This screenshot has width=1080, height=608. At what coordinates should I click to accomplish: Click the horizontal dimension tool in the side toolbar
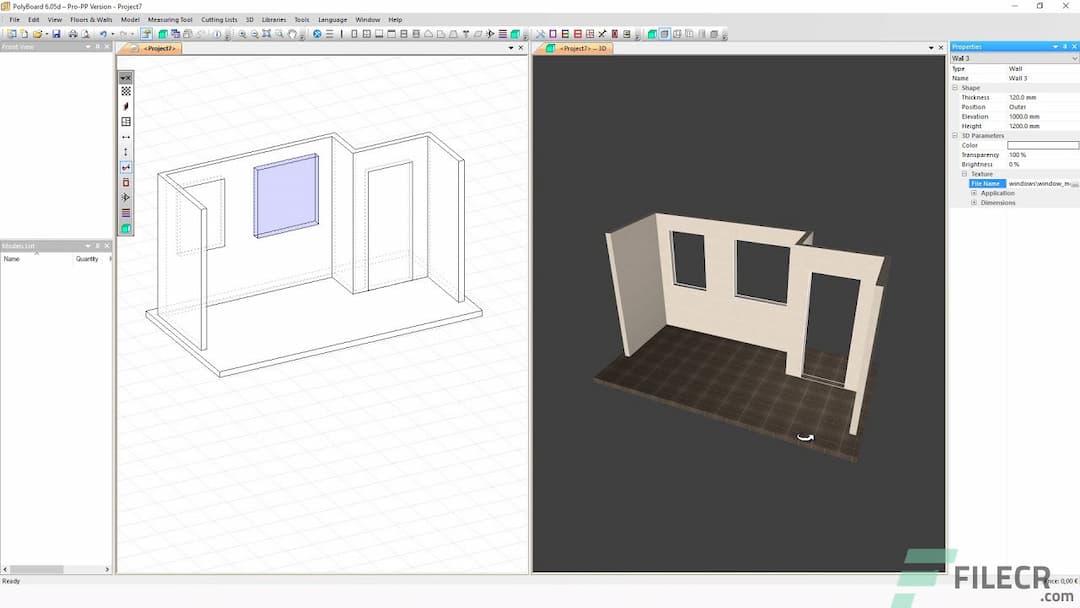point(125,137)
